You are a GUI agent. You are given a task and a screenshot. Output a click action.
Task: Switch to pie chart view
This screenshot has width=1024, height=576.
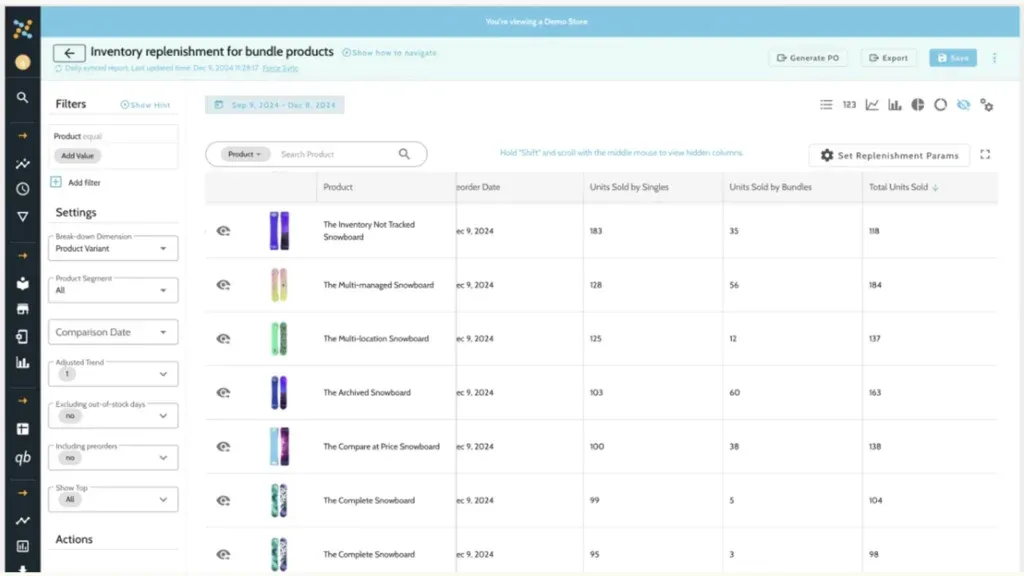click(918, 104)
